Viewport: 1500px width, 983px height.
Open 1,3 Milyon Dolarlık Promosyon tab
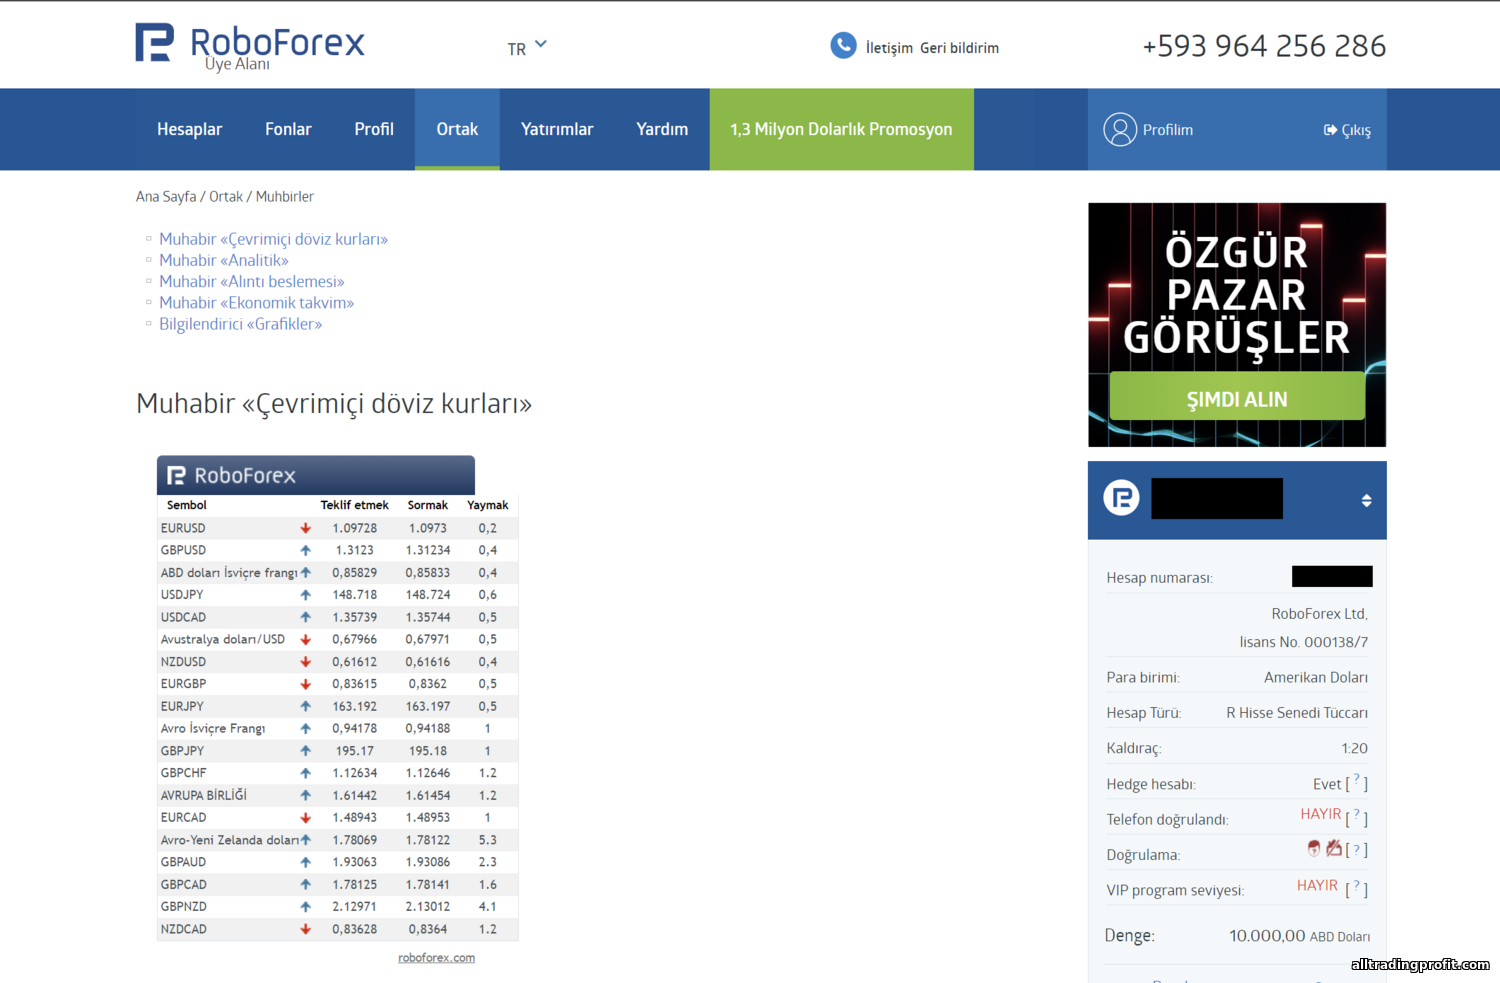coord(841,129)
